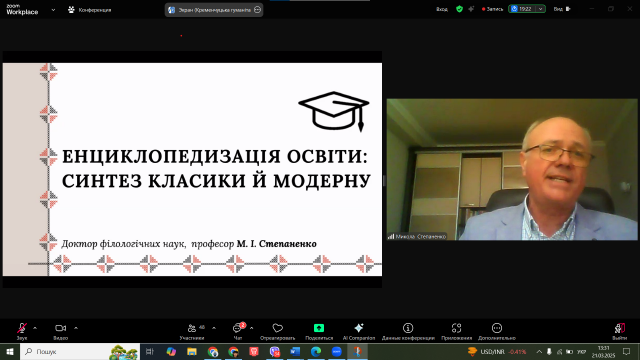Toggle the camera with the Видео button

(60, 328)
